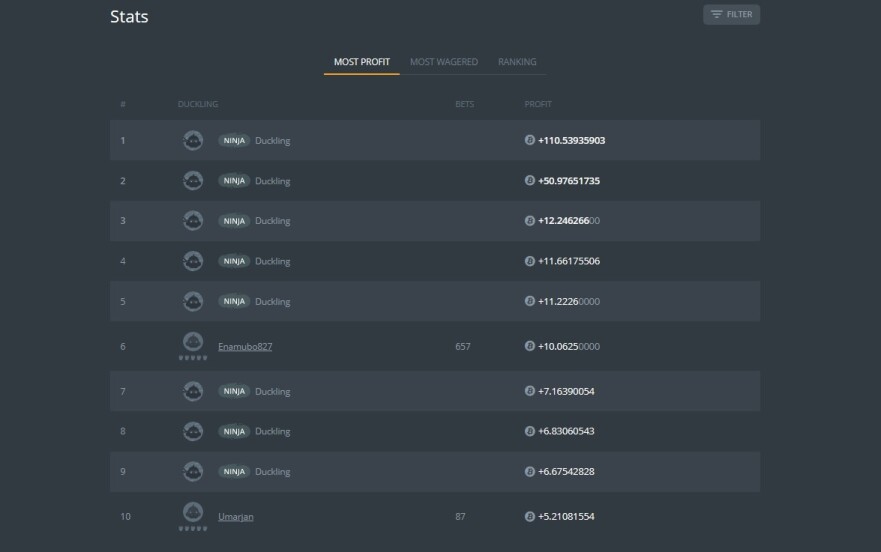Click the bitcoin icon beside +50.97651735
881x552 pixels.
click(529, 180)
